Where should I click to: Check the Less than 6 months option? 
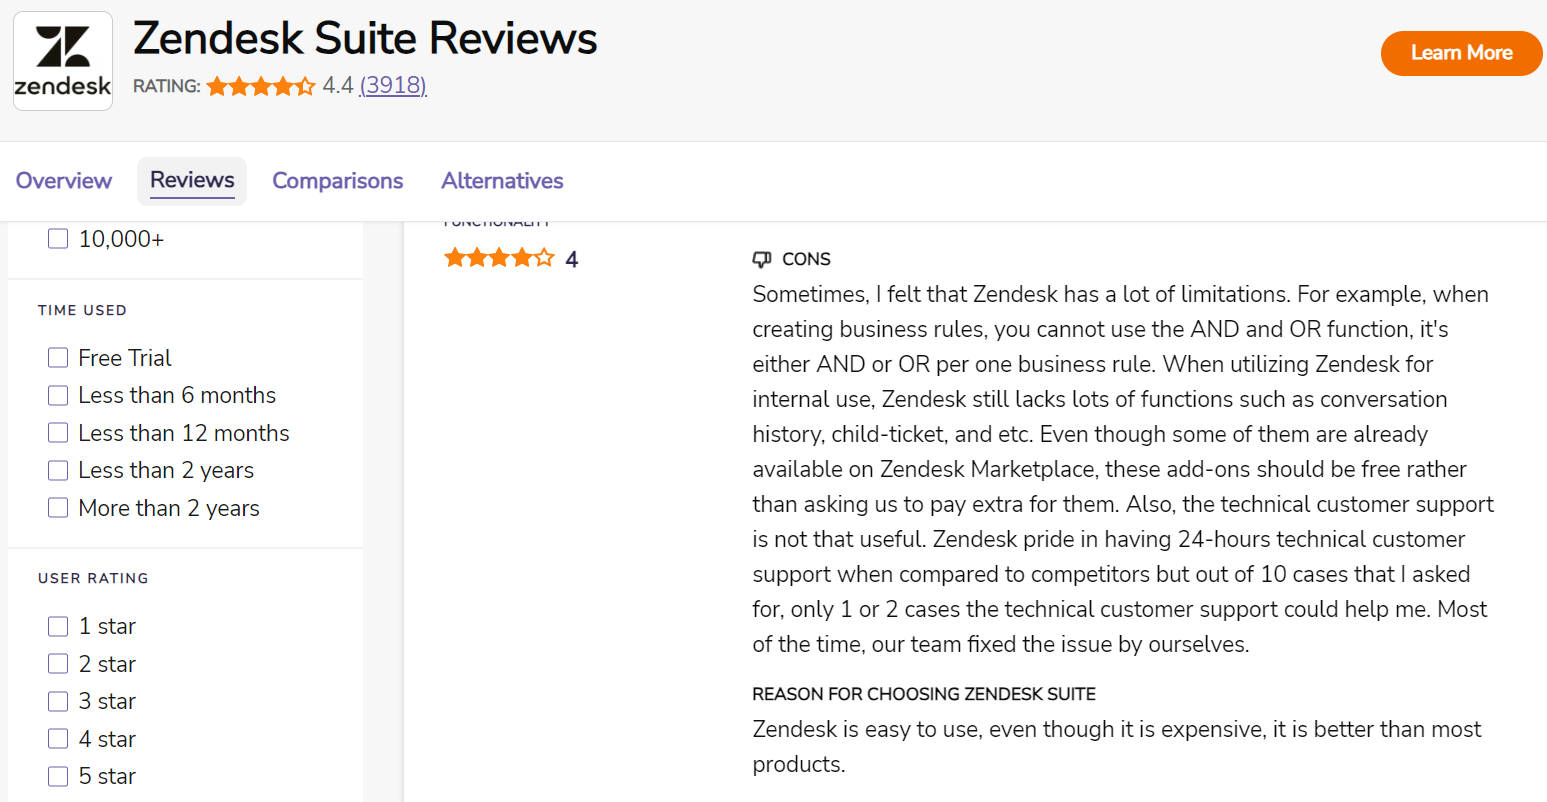click(57, 395)
